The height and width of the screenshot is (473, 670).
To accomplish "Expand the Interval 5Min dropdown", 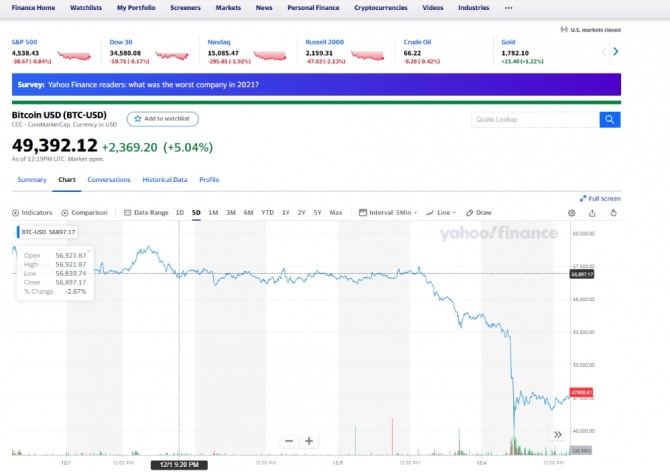I will click(x=391, y=212).
